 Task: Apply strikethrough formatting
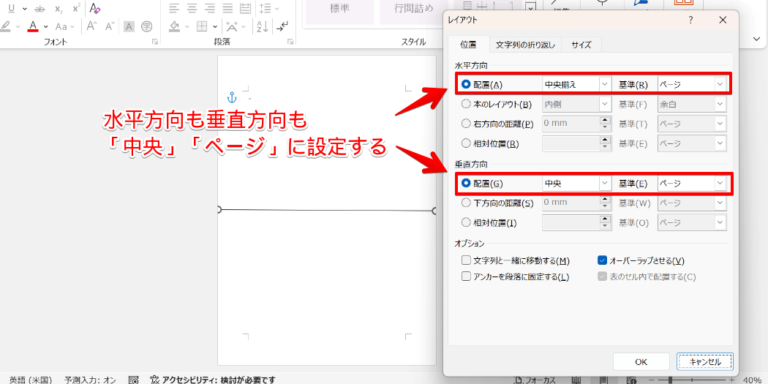[x=41, y=8]
